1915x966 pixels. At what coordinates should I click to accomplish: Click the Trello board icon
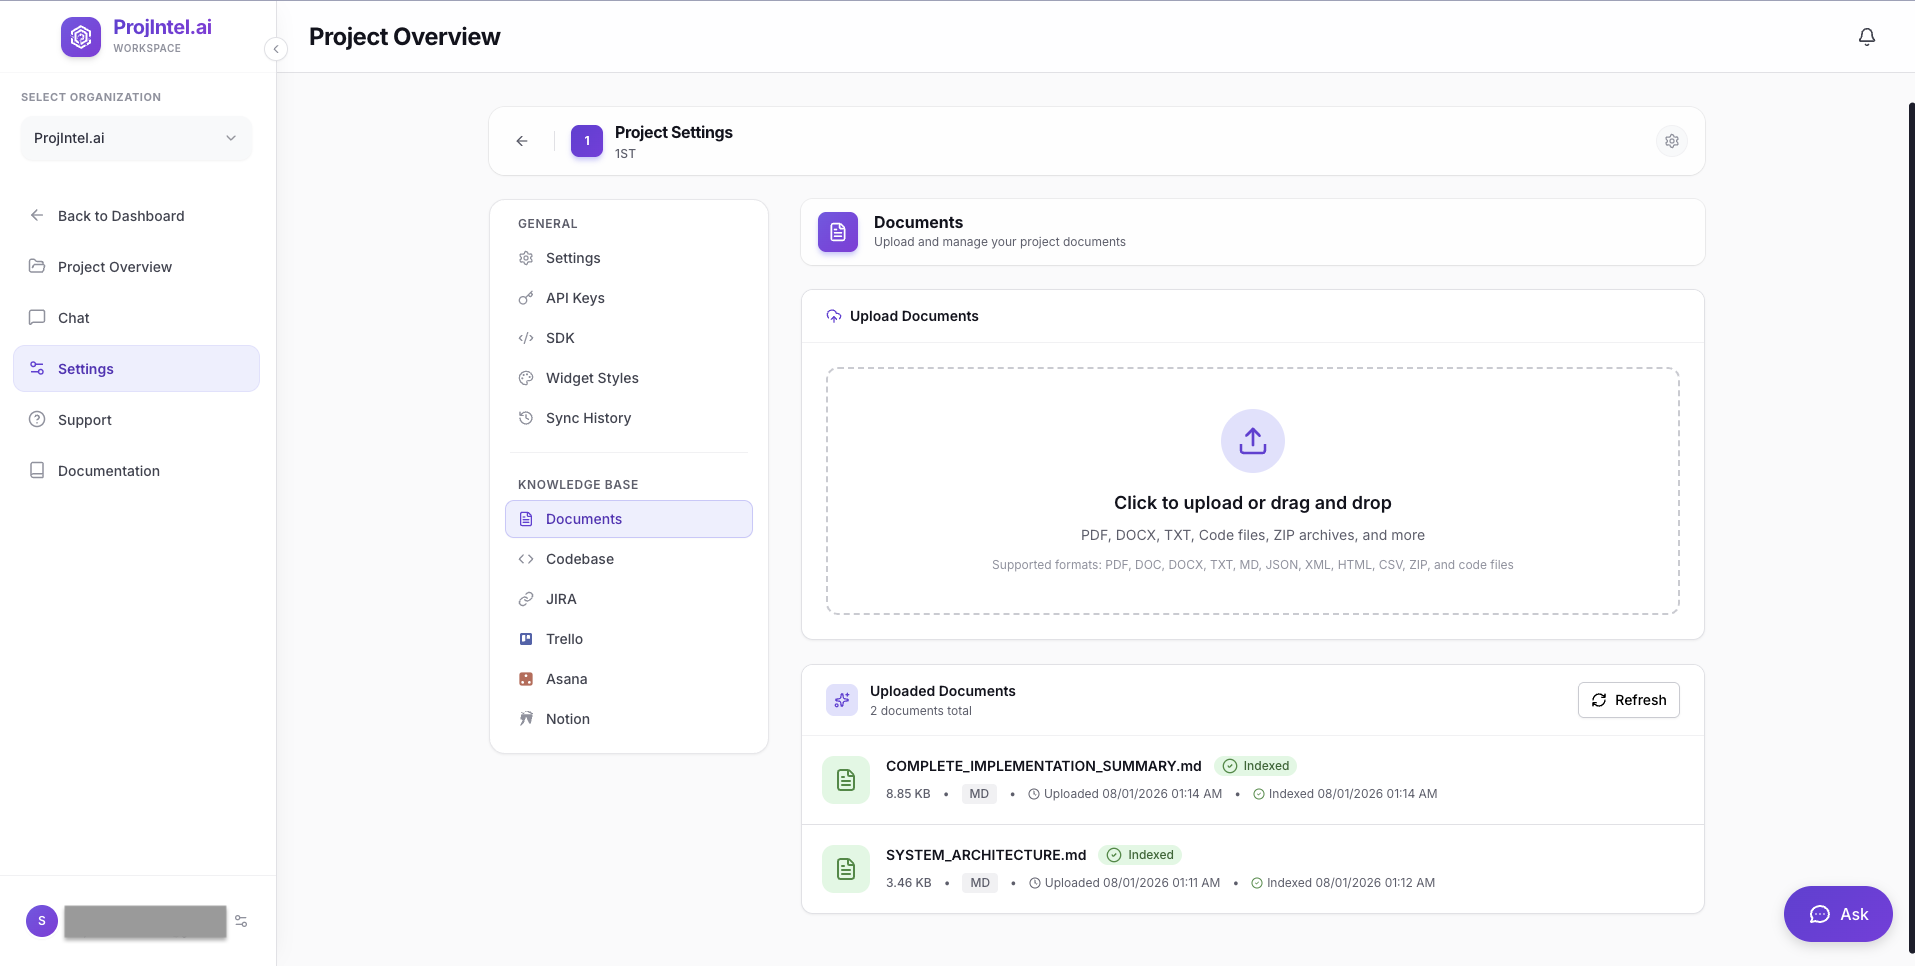[x=525, y=638]
